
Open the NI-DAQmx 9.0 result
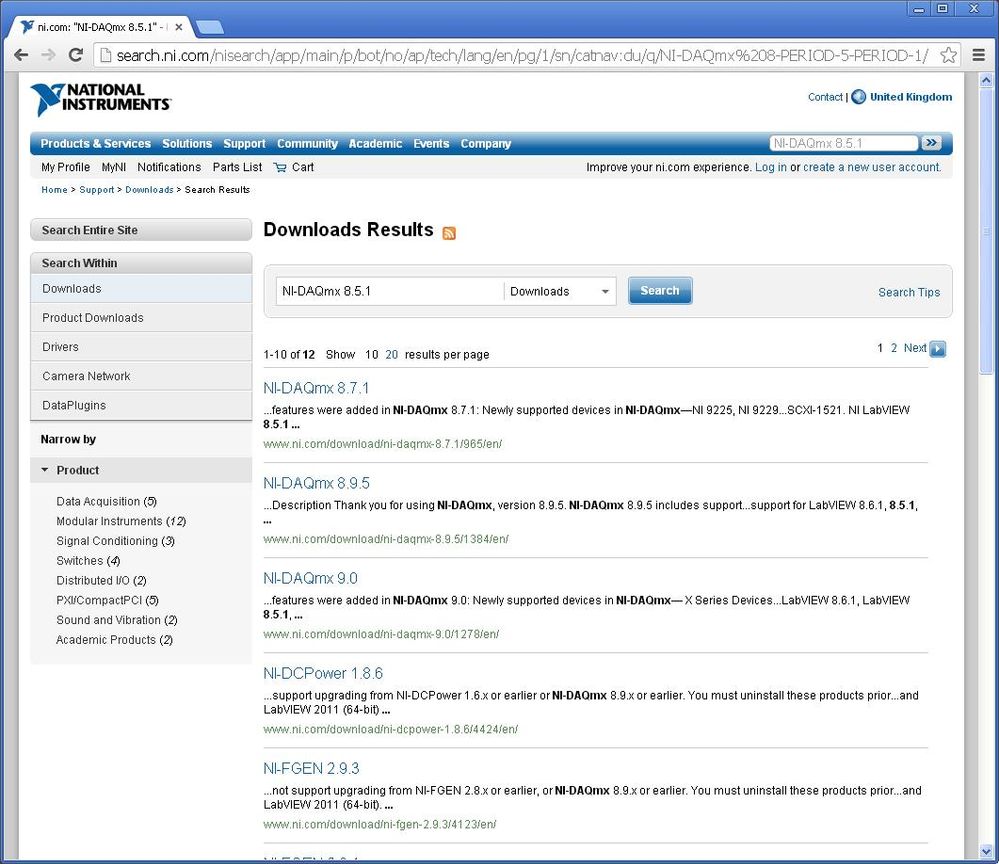[310, 578]
